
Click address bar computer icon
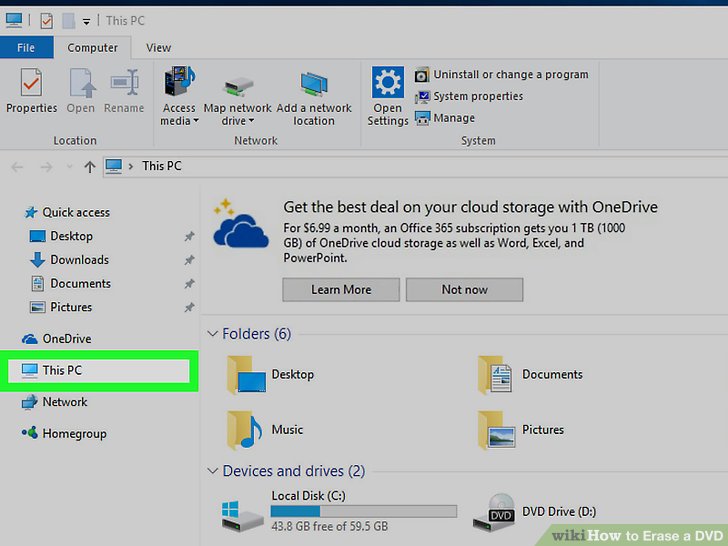coord(113,166)
